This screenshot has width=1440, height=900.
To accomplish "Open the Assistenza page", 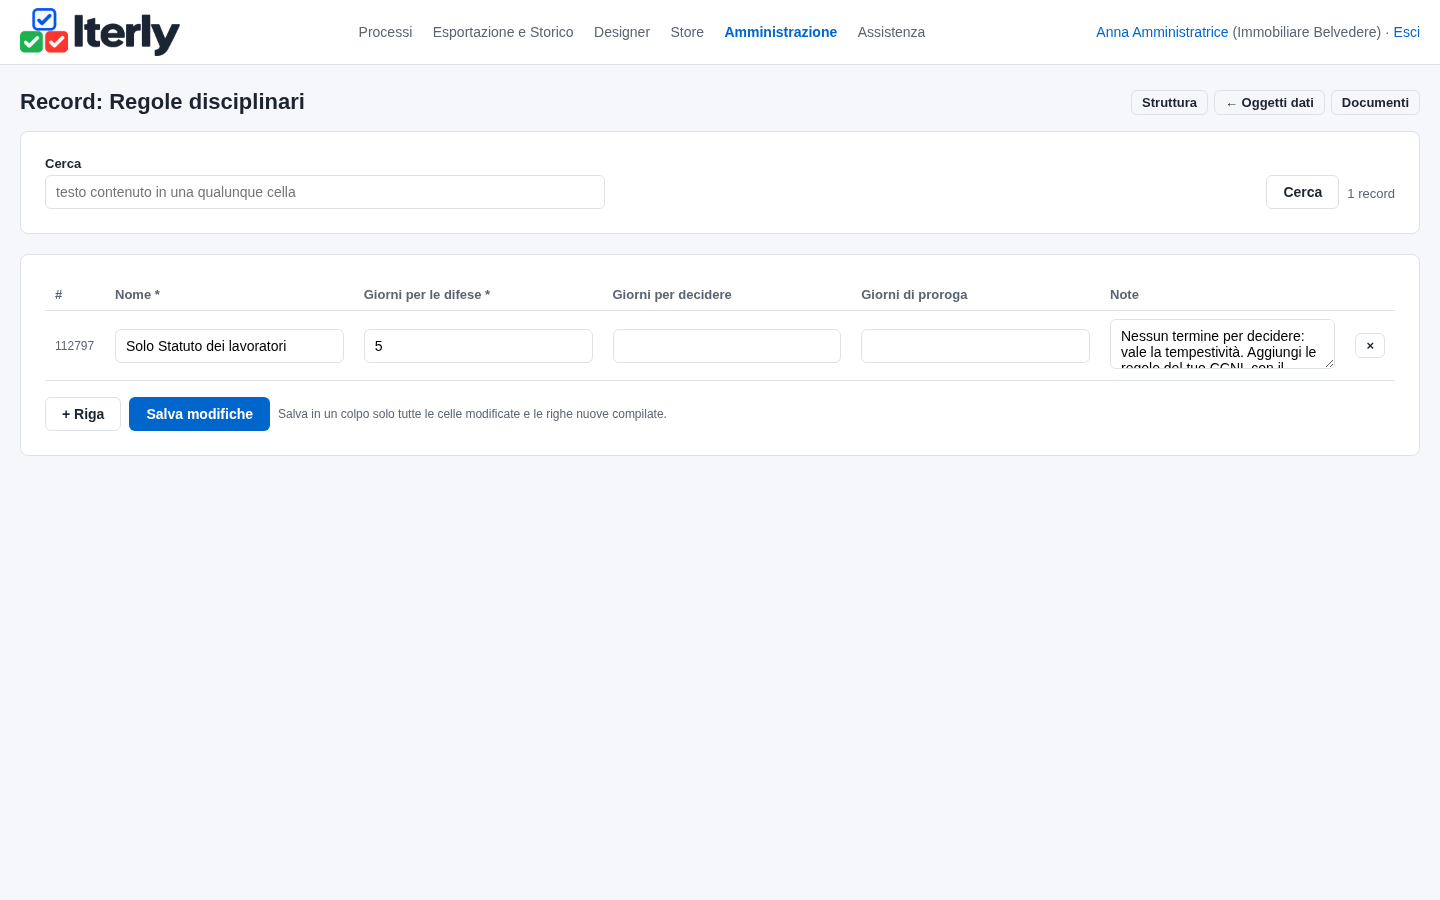I will click(x=891, y=32).
